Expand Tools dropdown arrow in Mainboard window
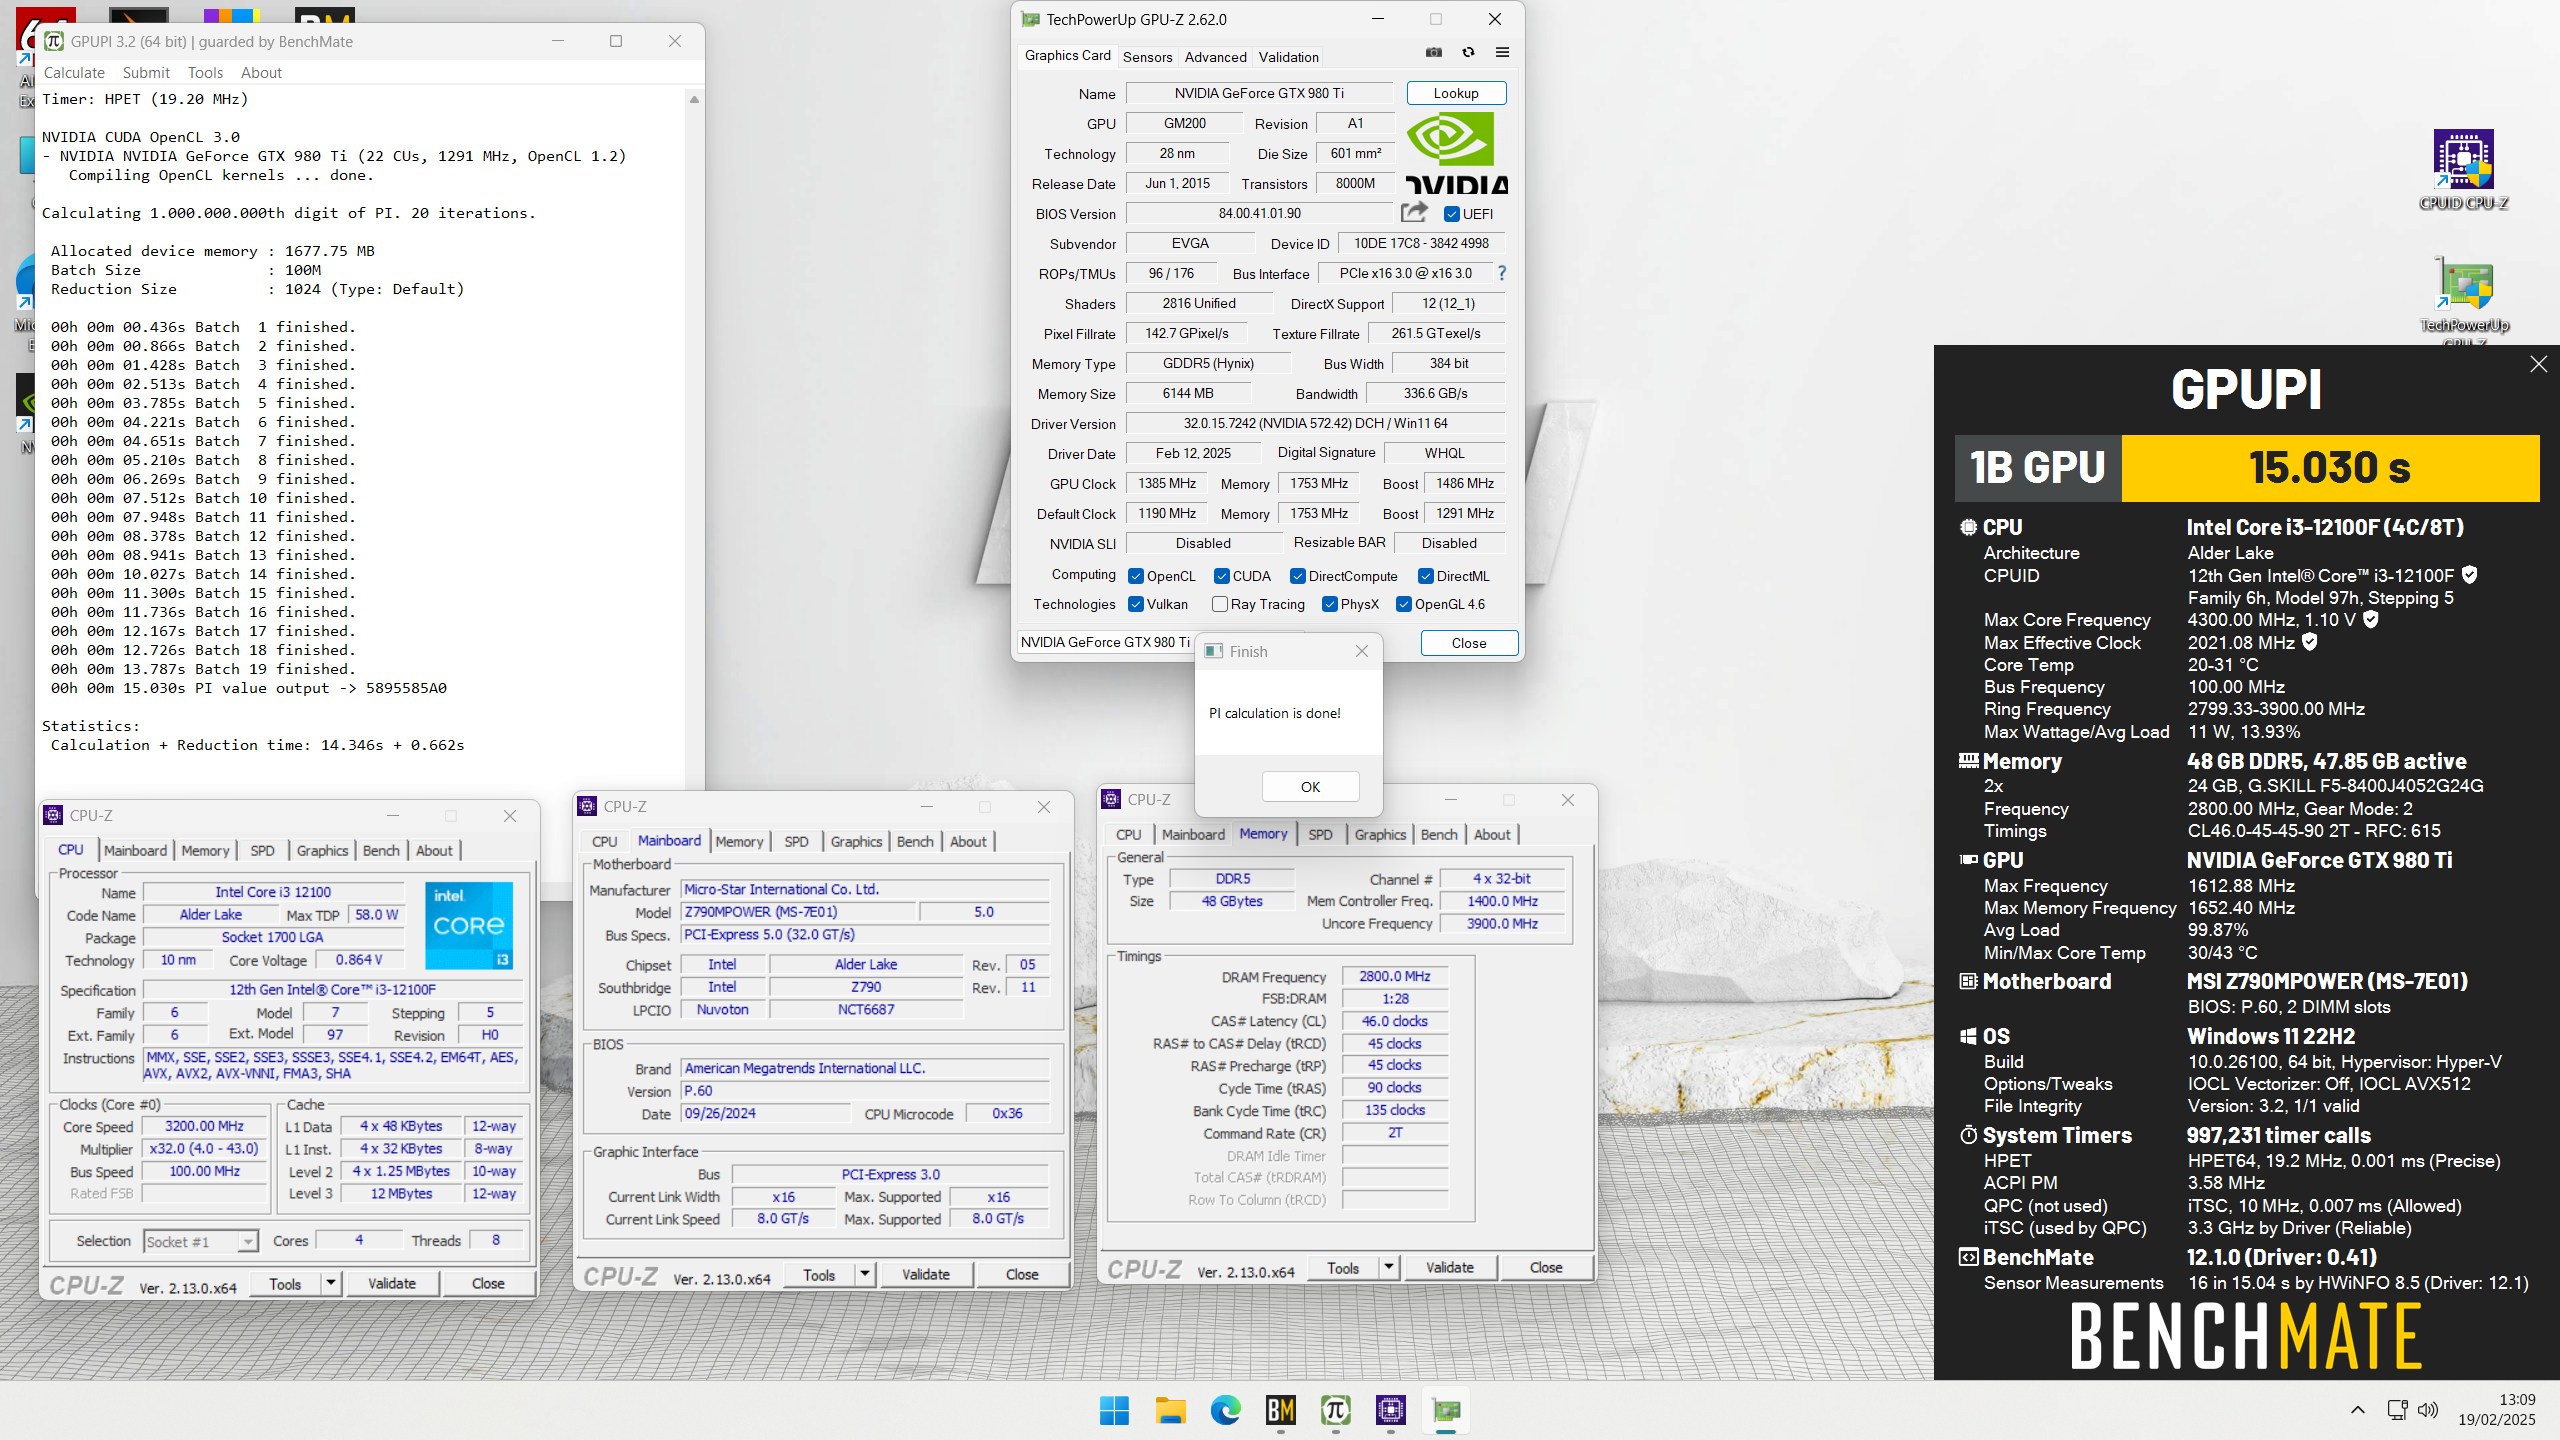The image size is (2560, 1440). (x=865, y=1274)
